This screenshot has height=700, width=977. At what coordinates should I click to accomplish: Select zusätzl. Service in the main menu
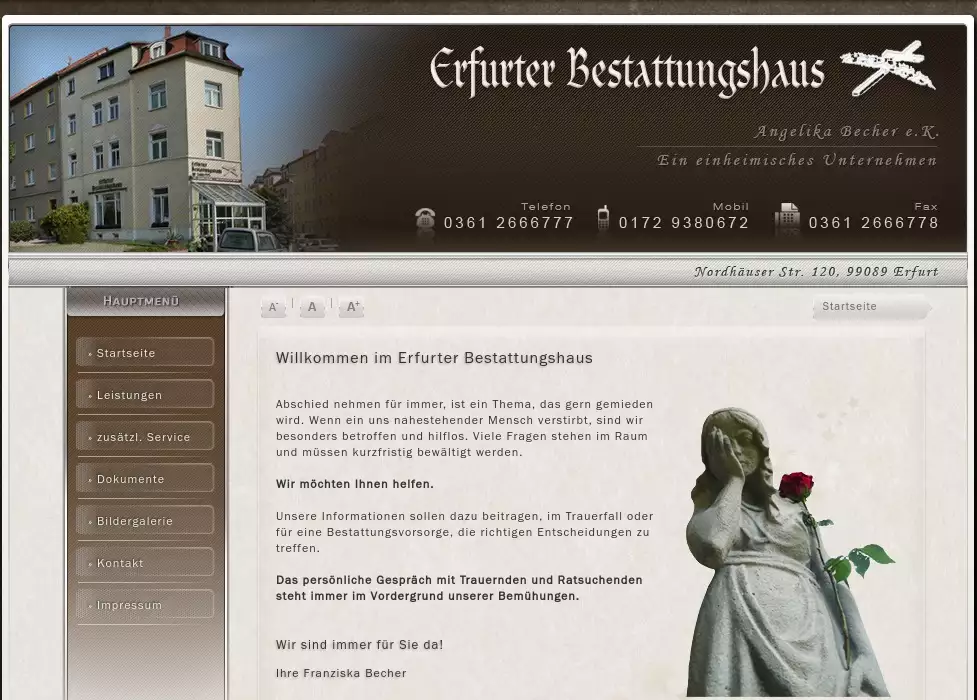point(145,437)
